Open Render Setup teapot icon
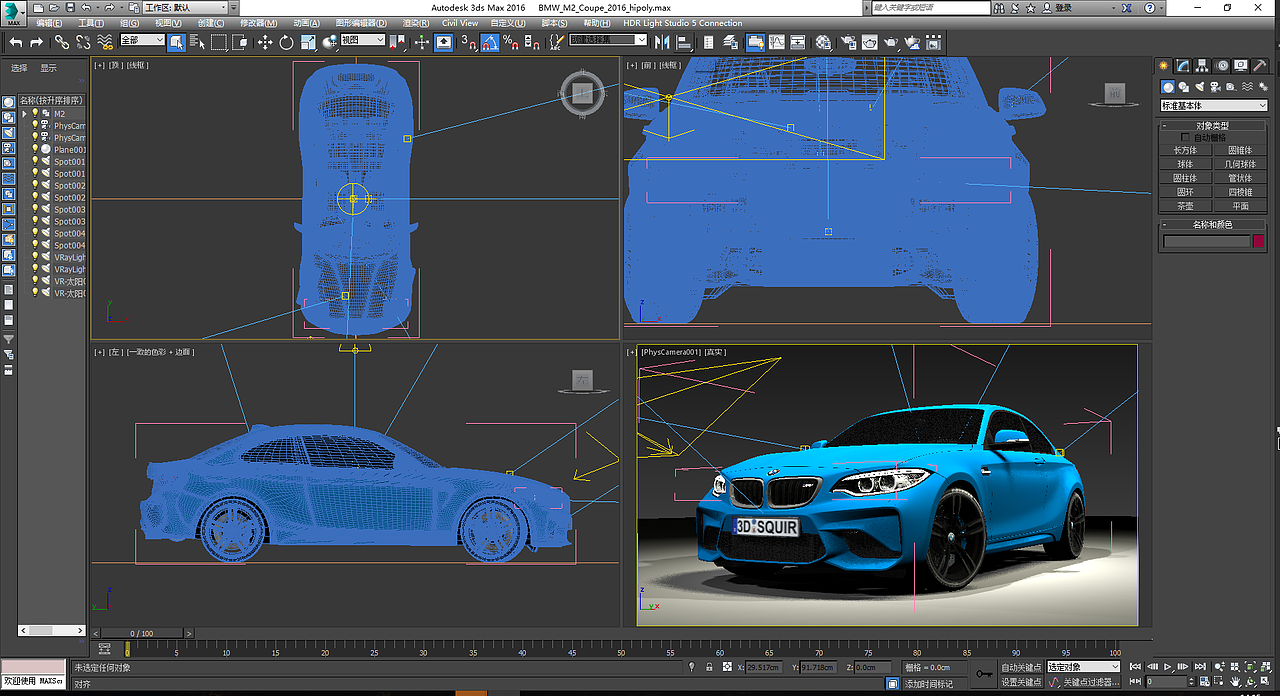The height and width of the screenshot is (696, 1280). point(848,42)
